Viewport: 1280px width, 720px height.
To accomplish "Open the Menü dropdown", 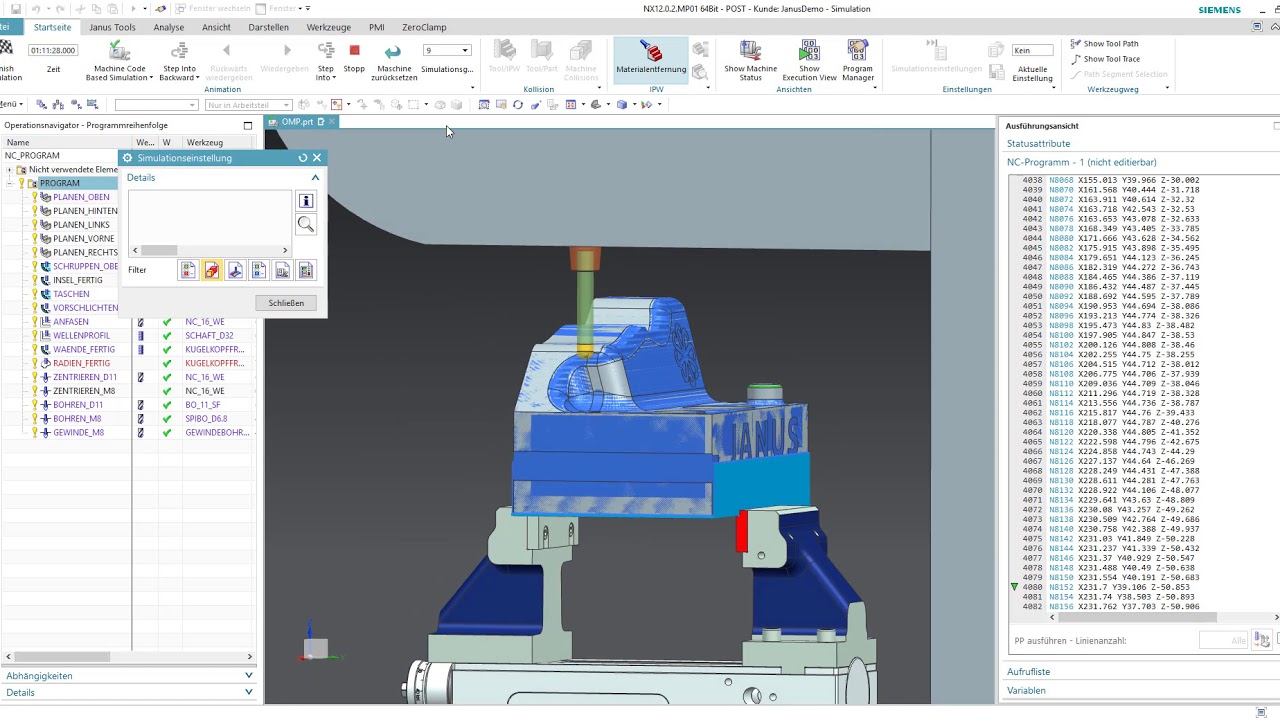I will point(10,105).
